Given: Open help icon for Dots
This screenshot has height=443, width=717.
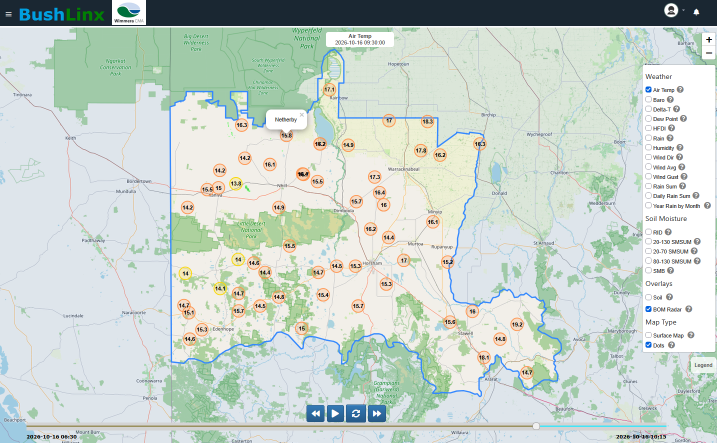Looking at the screenshot, I should pyautogui.click(x=671, y=345).
